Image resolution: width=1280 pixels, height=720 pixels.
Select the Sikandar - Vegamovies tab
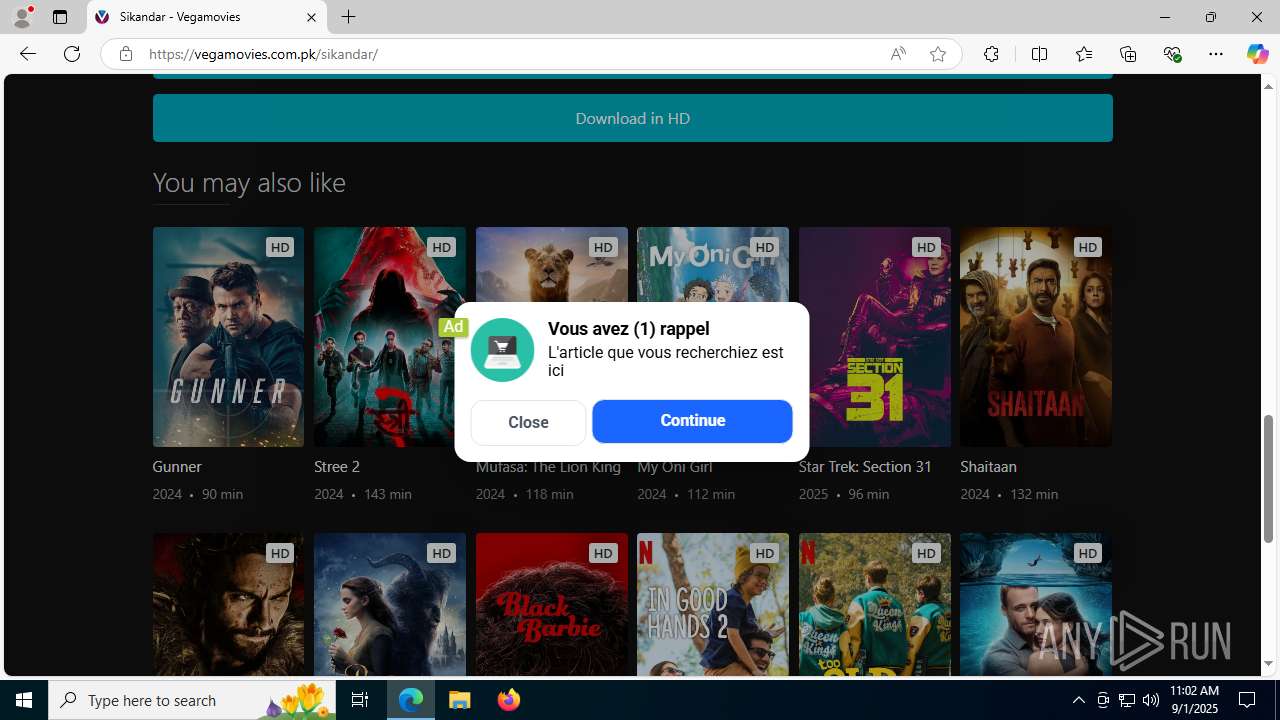(207, 17)
